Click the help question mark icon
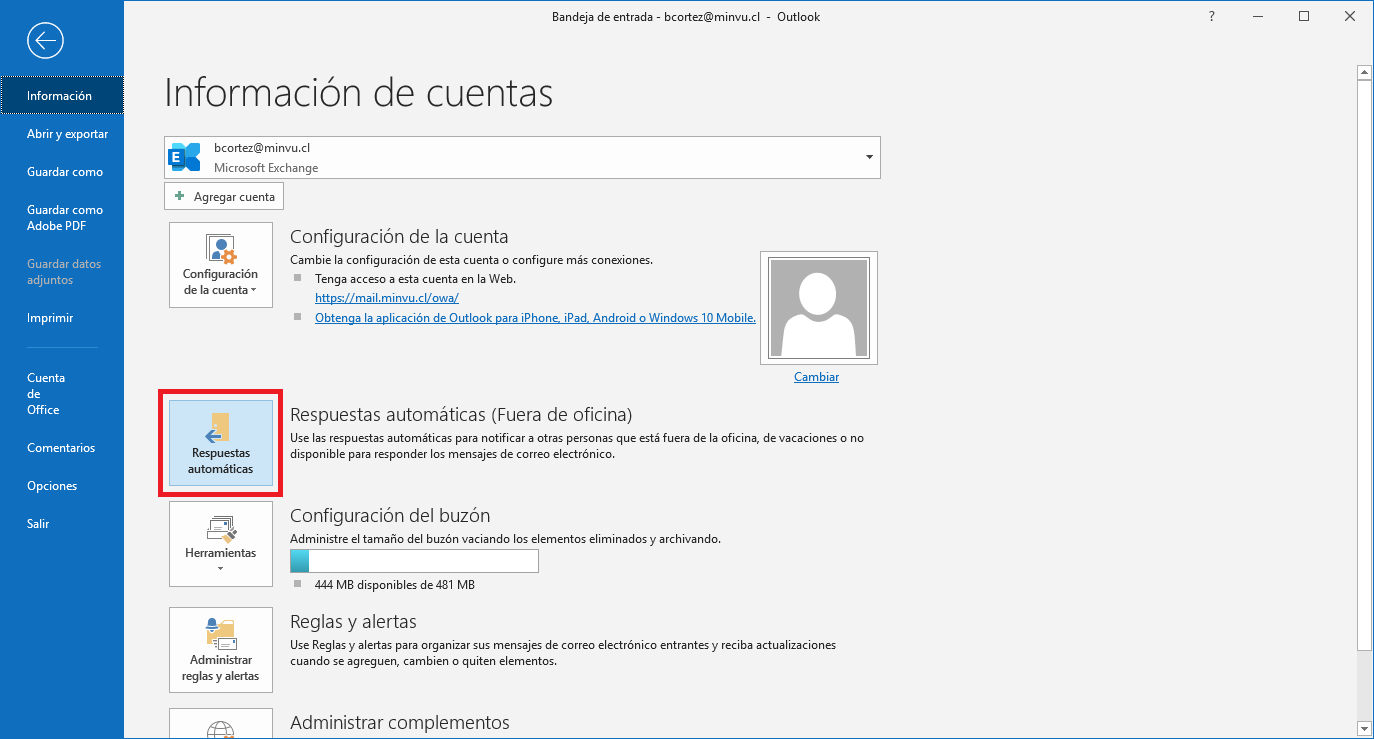This screenshot has height=739, width=1374. (x=1212, y=17)
